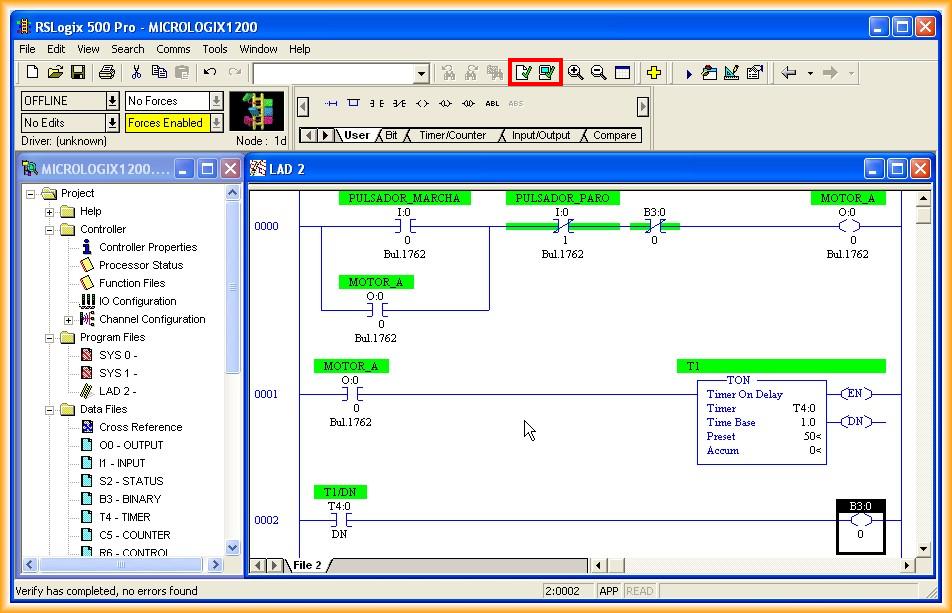952x613 pixels.
Task: Click the Verify Project icon
Action: tap(546, 72)
